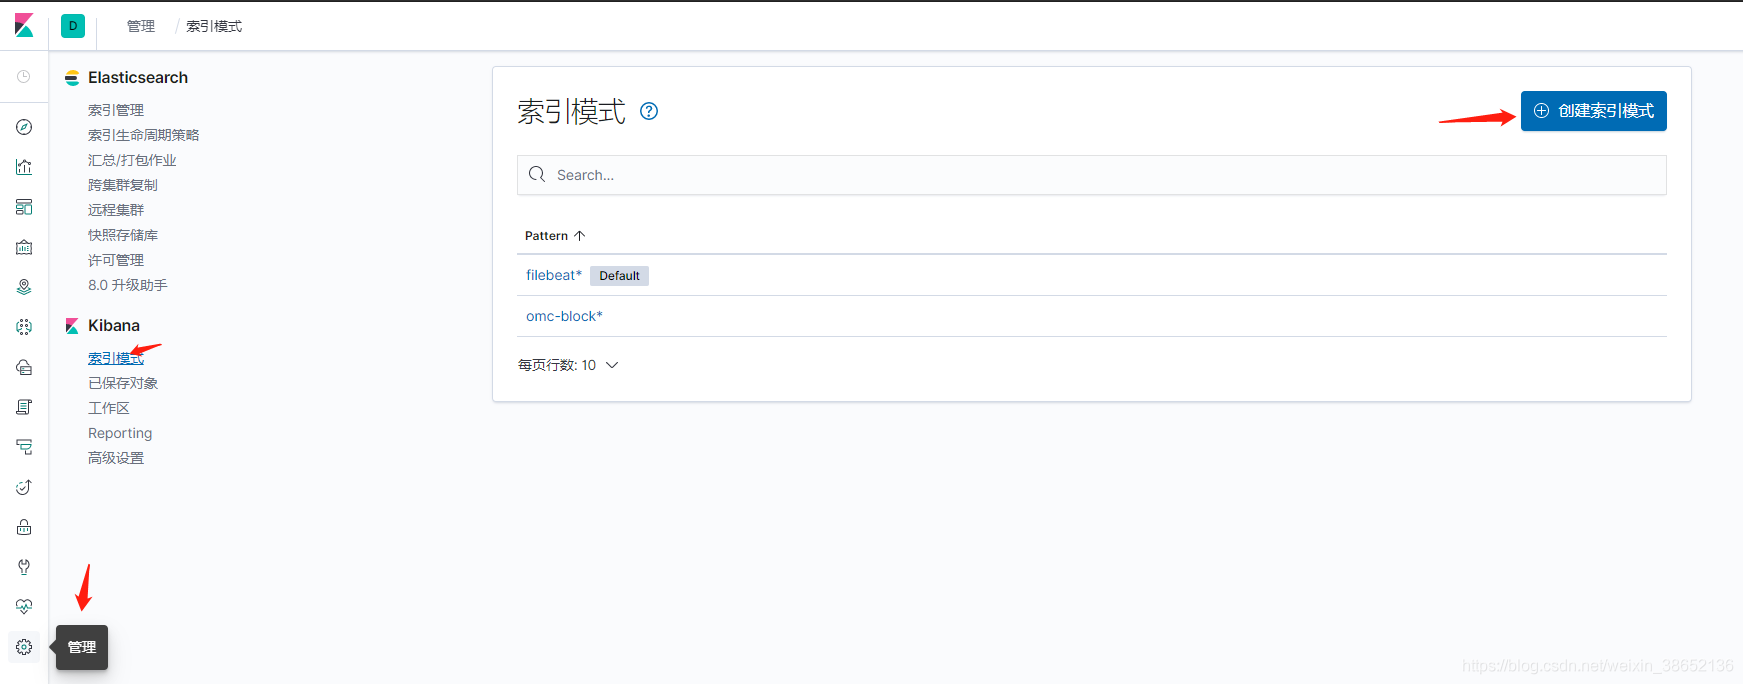Screen dimensions: 1743x684
Task: Open Infrastructure from the side nav
Action: coord(24,367)
